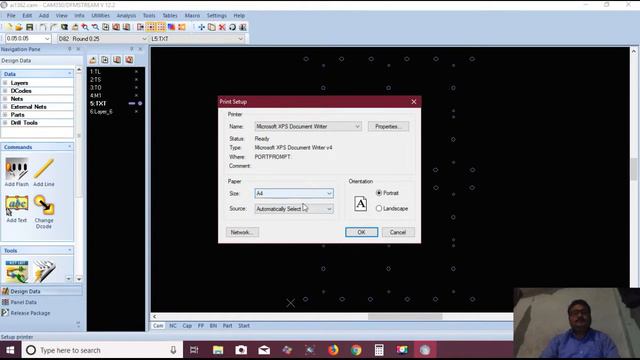The height and width of the screenshot is (360, 640).
Task: Select the Add Text abc icon
Action: coord(17,205)
